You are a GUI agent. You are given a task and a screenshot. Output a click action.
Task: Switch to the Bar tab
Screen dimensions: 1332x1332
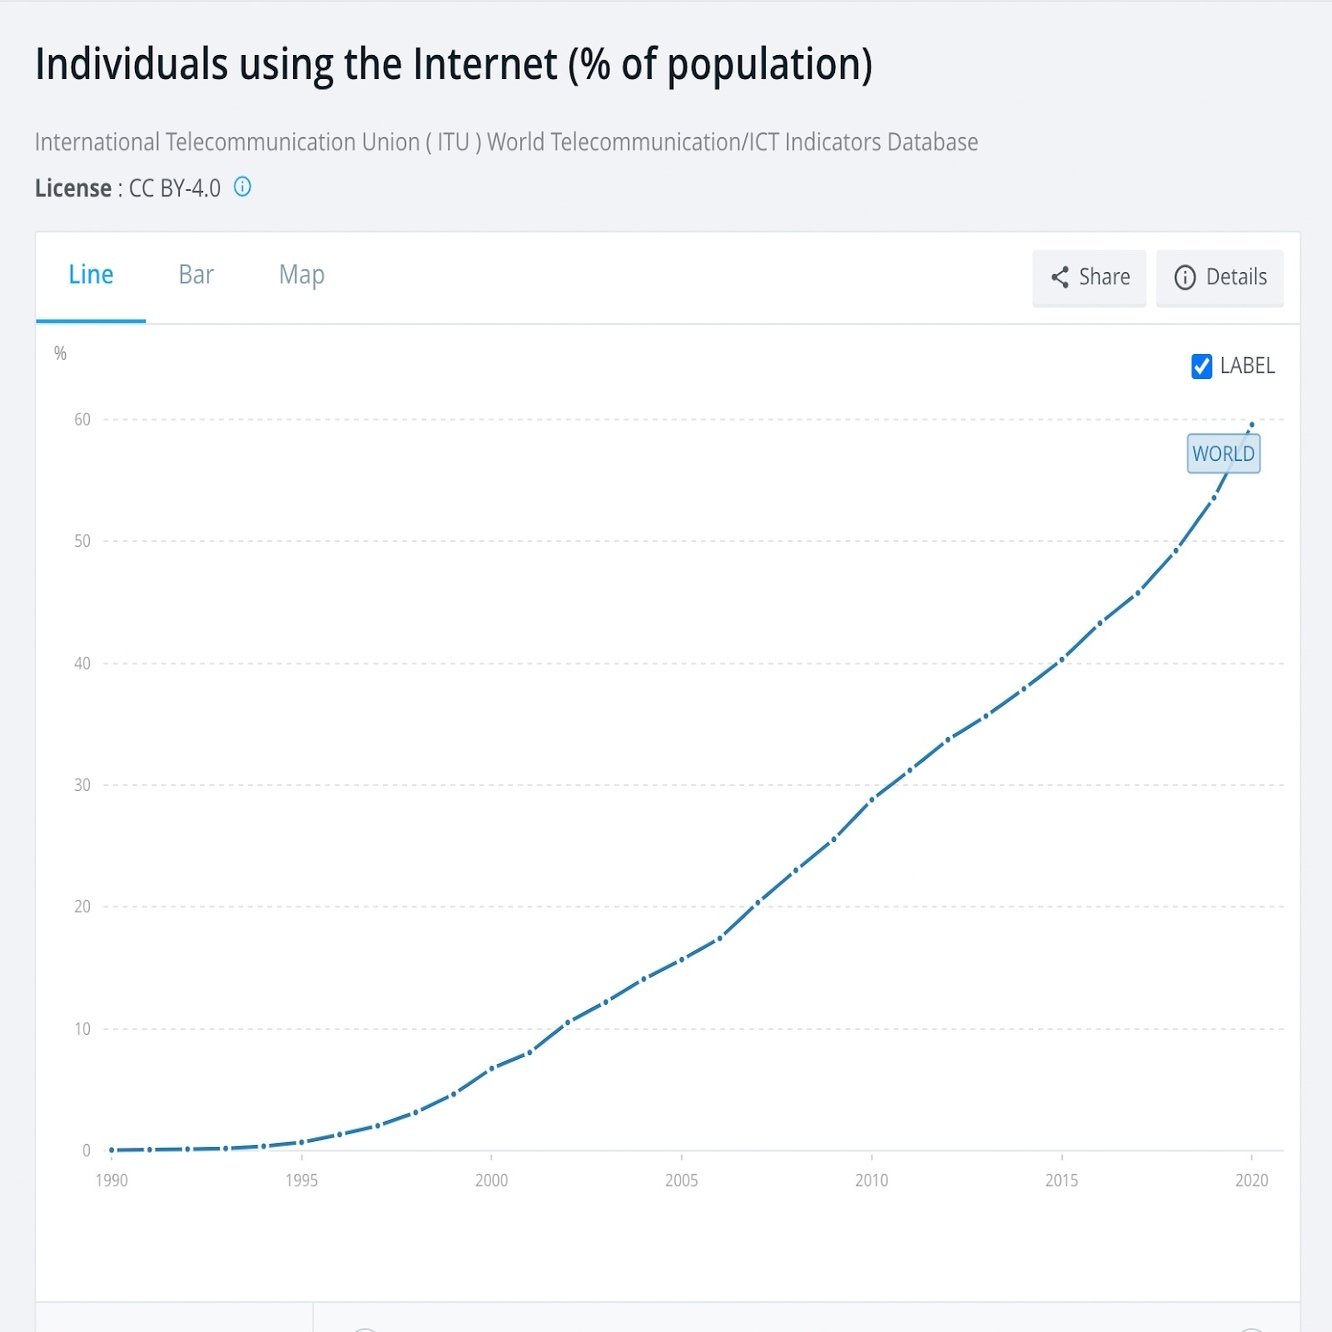(196, 275)
